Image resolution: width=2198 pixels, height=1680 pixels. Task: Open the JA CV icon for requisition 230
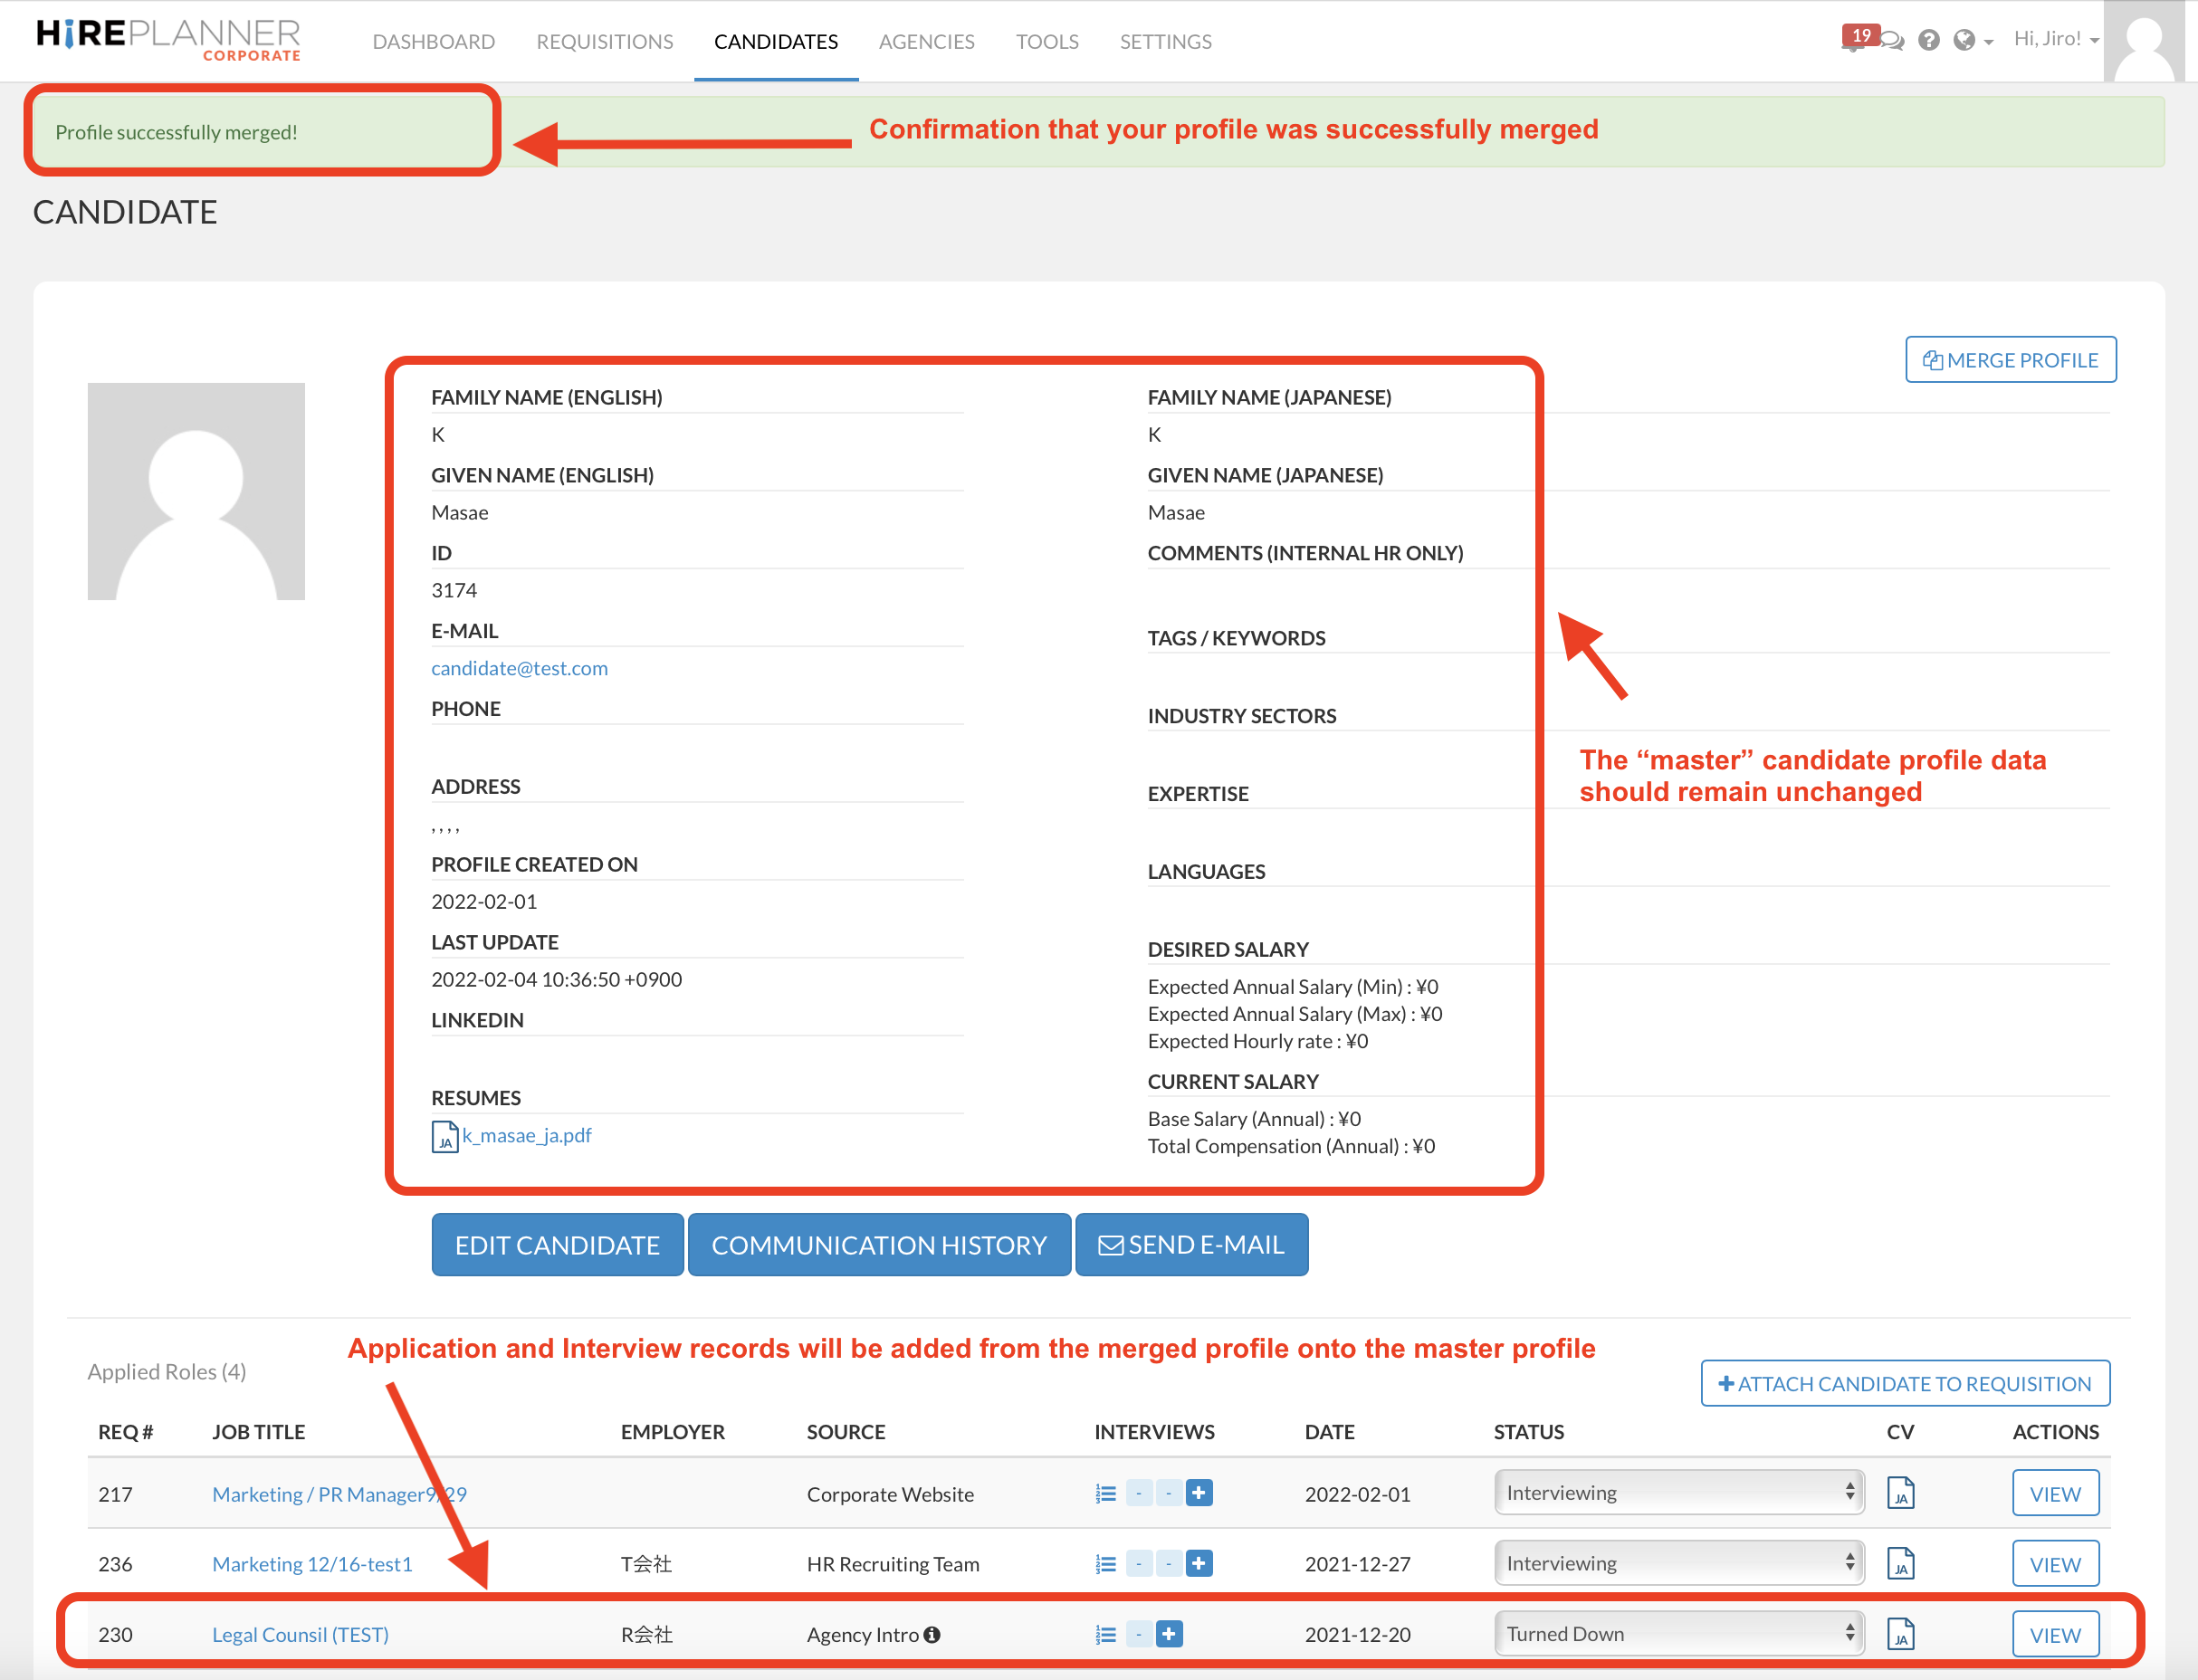[1900, 1634]
